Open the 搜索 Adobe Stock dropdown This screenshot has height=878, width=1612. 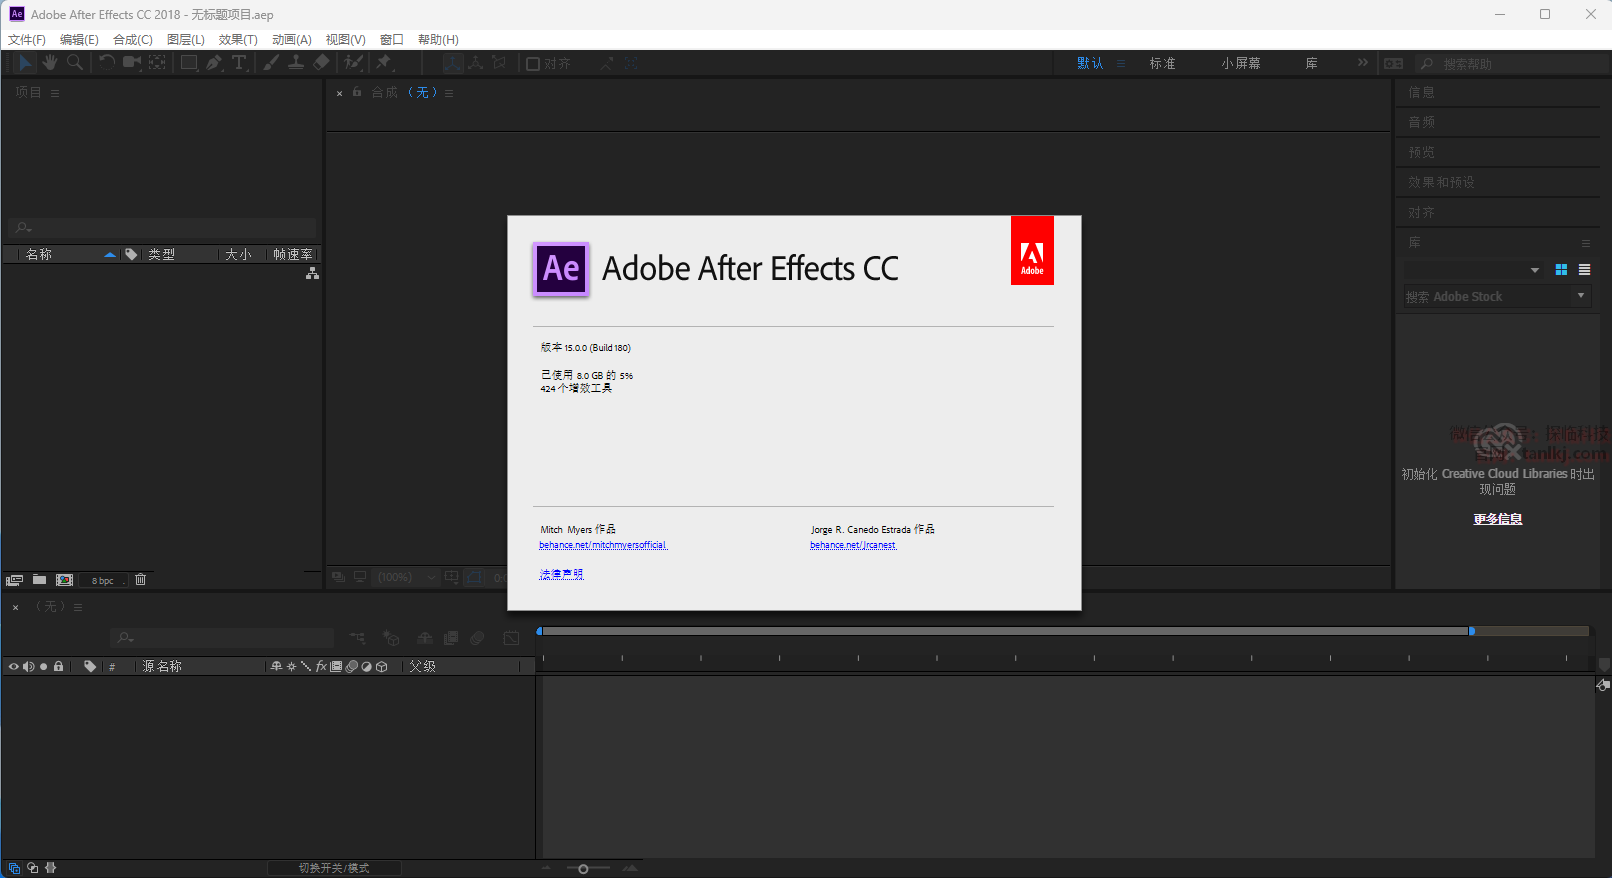point(1581,296)
